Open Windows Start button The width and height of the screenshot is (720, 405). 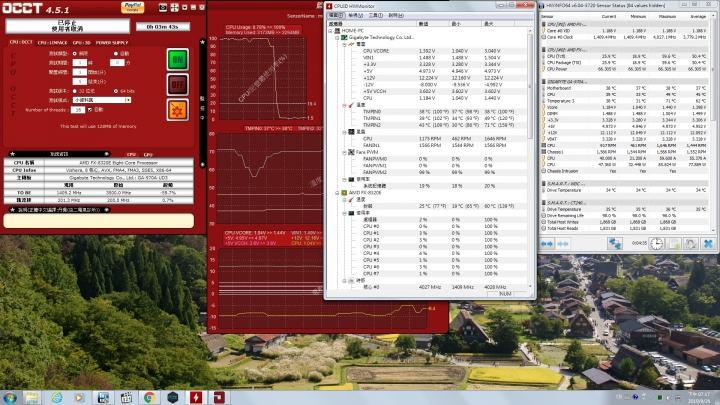pos(10,398)
